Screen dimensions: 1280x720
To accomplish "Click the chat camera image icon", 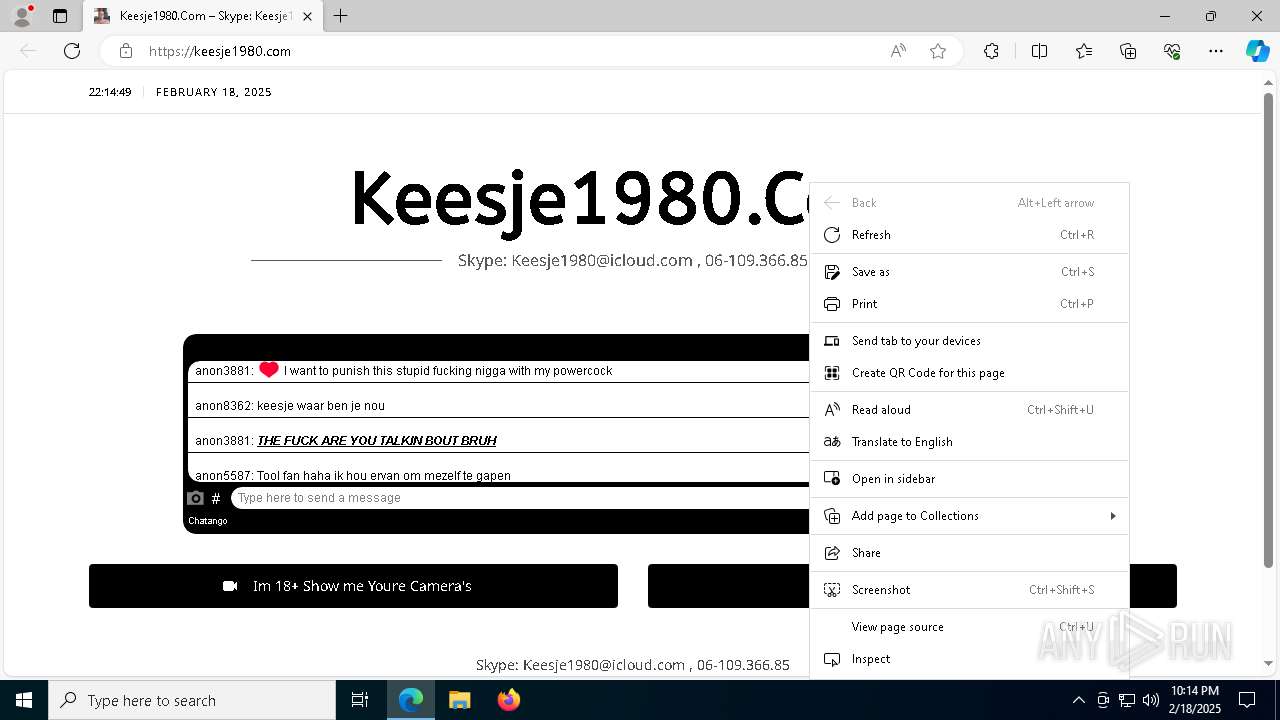I will [x=196, y=498].
